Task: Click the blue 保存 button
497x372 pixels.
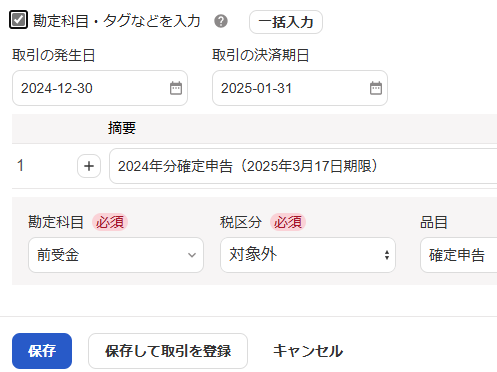Action: [42, 351]
